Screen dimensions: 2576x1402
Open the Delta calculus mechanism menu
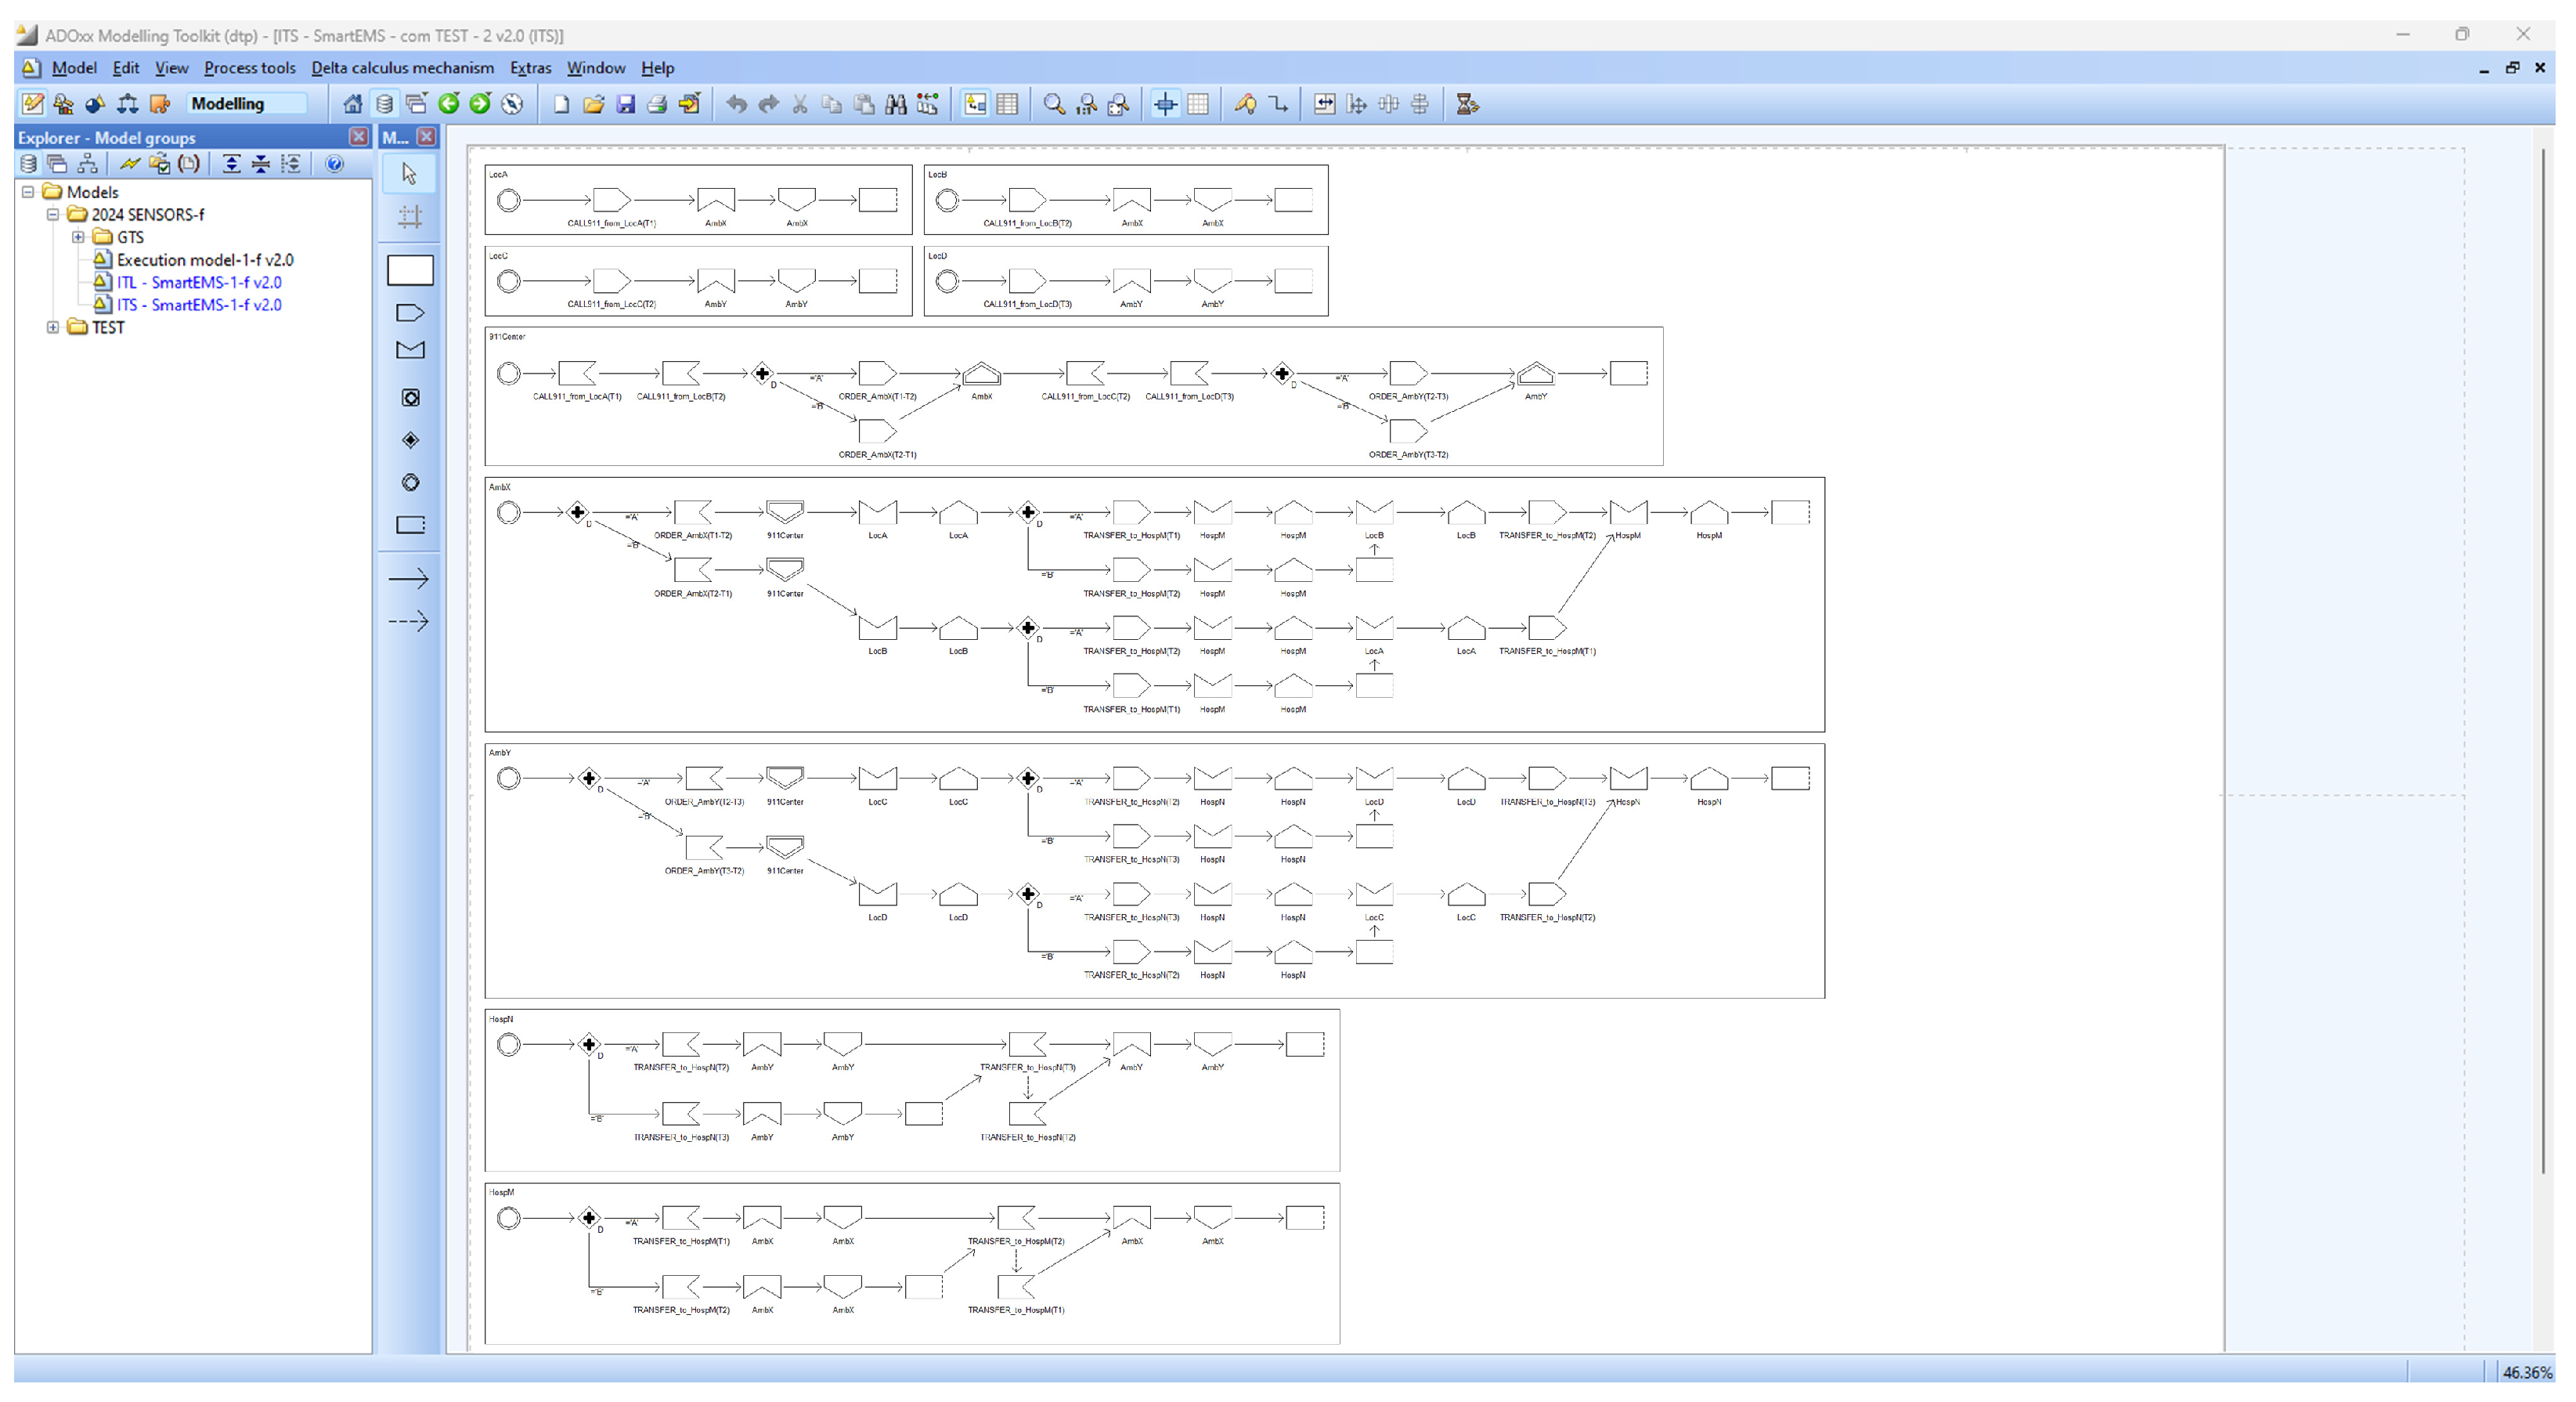coord(402,68)
